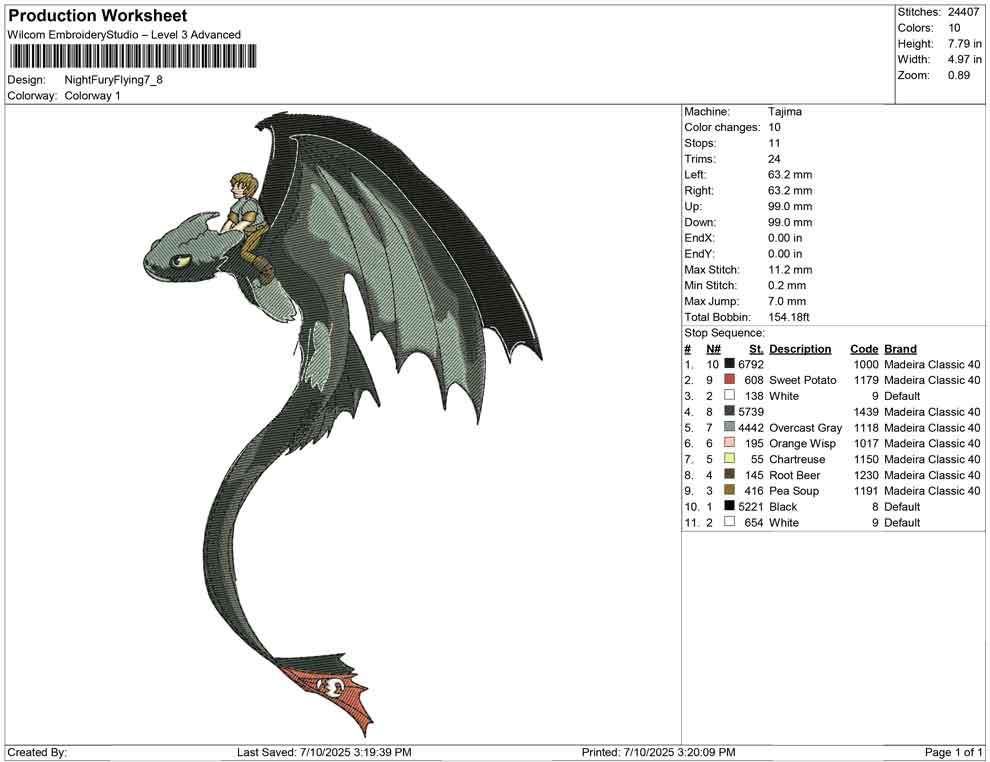Click the 'EndY:' label
This screenshot has height=762, width=990.
[x=699, y=254]
